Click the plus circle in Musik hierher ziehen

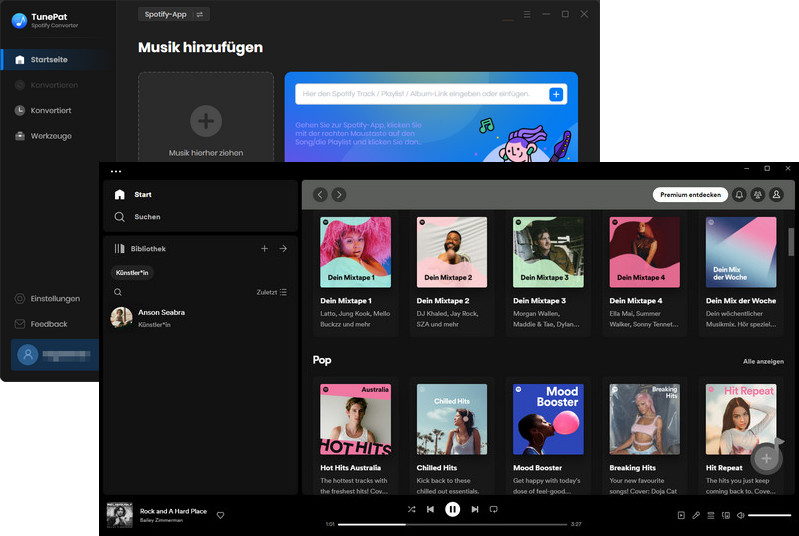tap(206, 121)
